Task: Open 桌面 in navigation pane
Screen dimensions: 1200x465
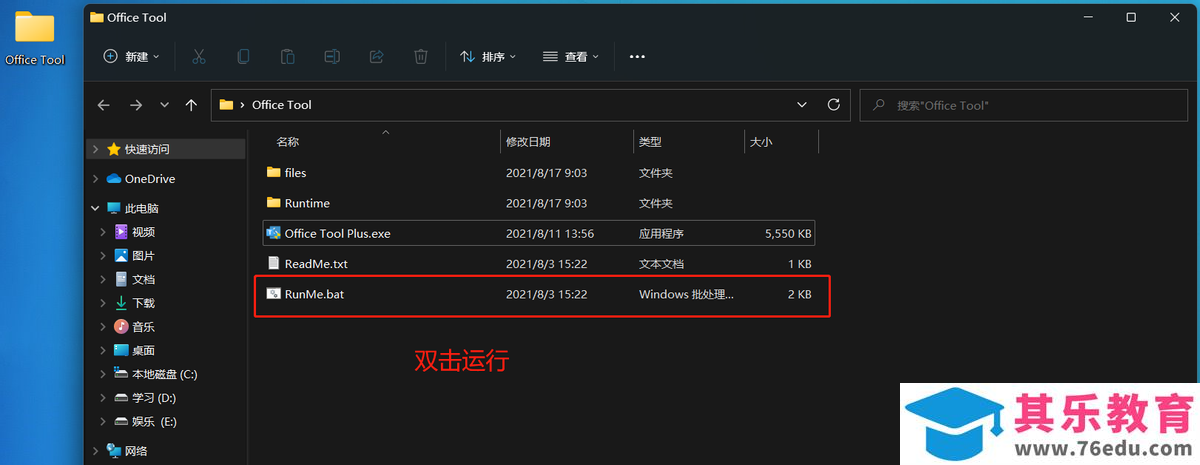Action: 143,351
